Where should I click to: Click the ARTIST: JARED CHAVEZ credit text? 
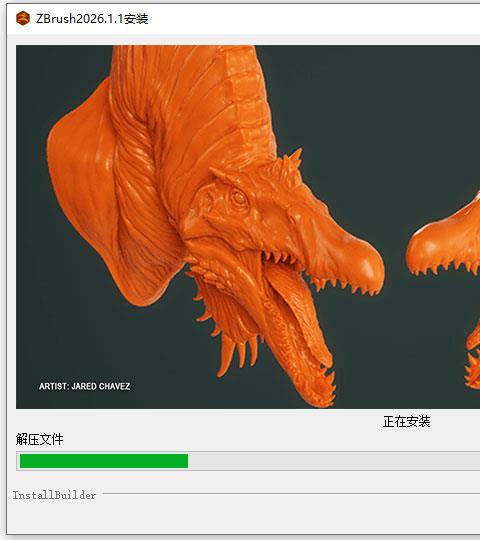(x=84, y=386)
